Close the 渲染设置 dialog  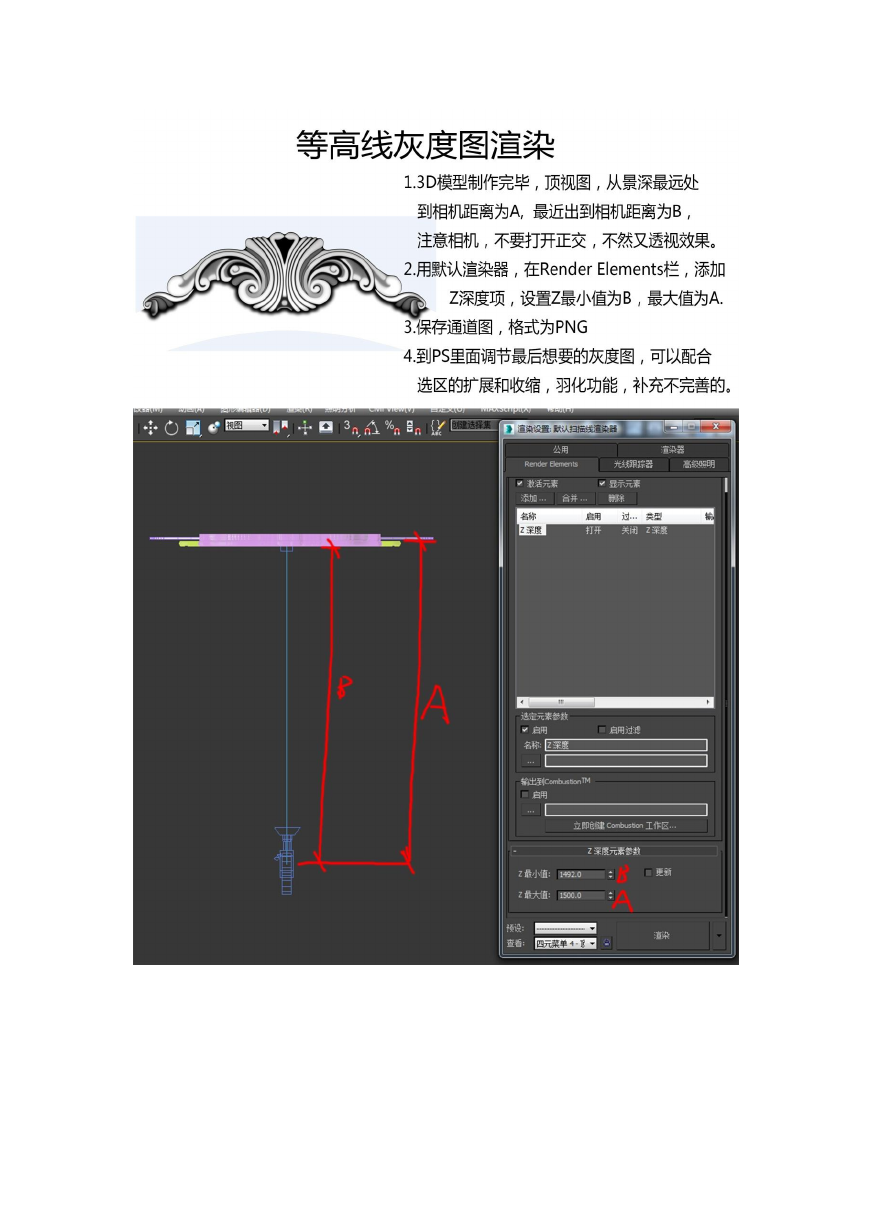pos(715,428)
